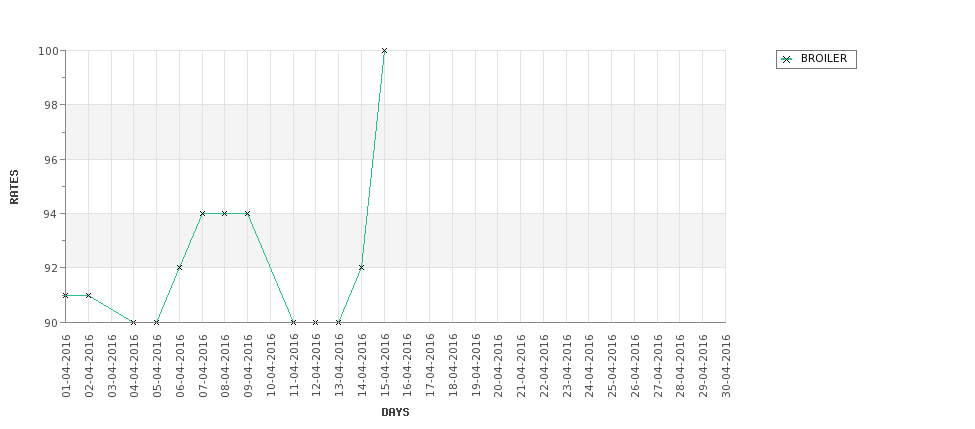Select the 14-04-2016 data marker at 92
975x429 pixels.
361,268
